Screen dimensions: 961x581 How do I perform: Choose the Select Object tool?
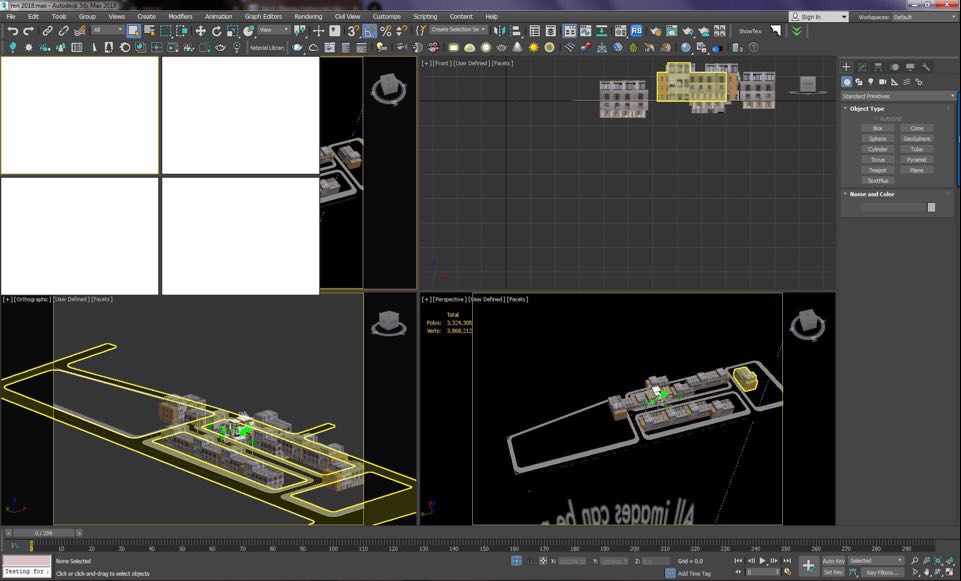coord(133,31)
